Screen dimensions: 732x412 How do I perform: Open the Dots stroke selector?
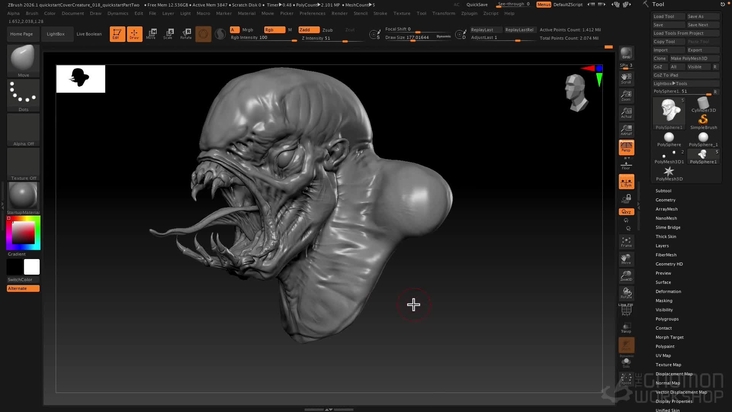[23, 96]
